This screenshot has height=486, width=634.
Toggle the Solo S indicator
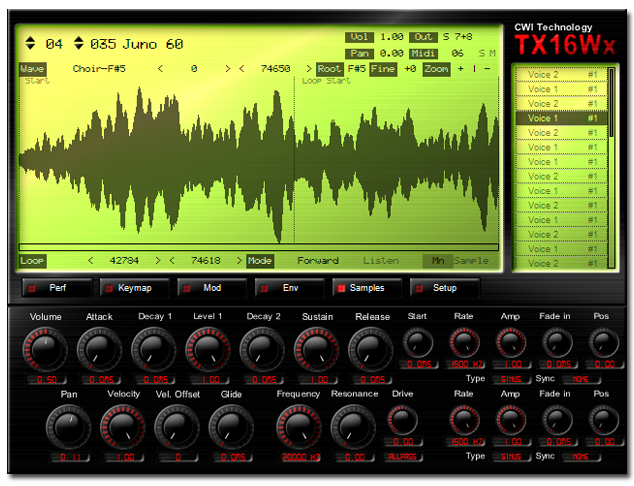click(482, 53)
